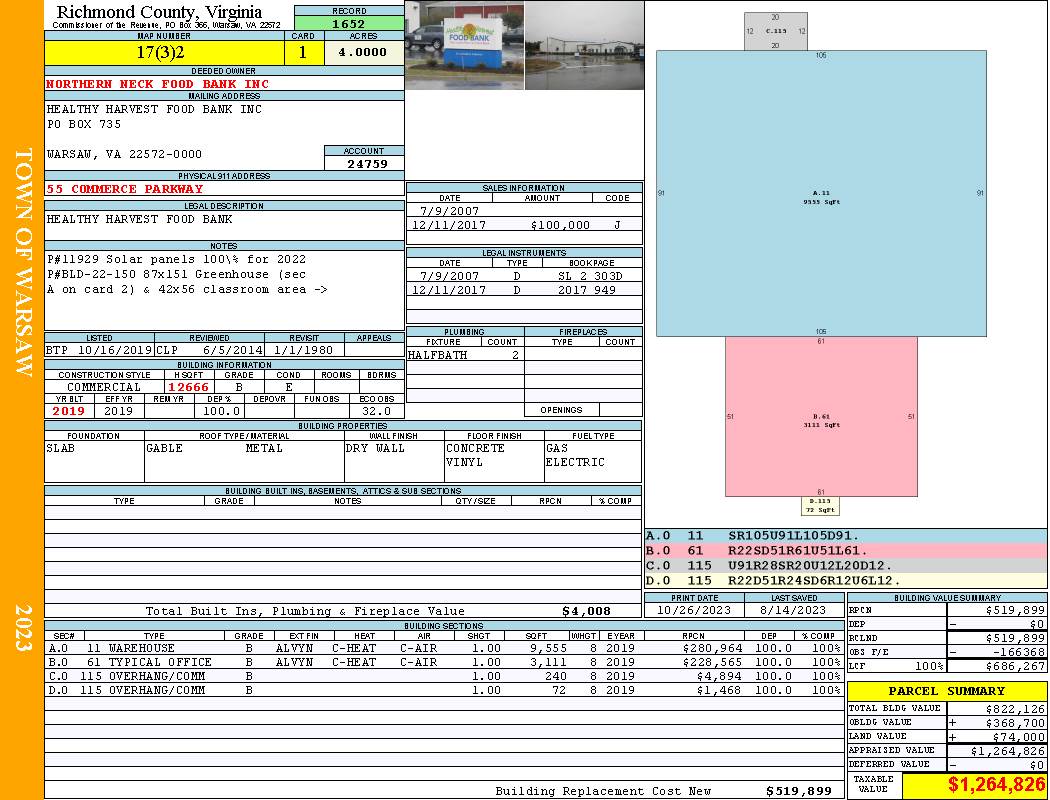Select the blue section A.11 sketch area

click(821, 193)
